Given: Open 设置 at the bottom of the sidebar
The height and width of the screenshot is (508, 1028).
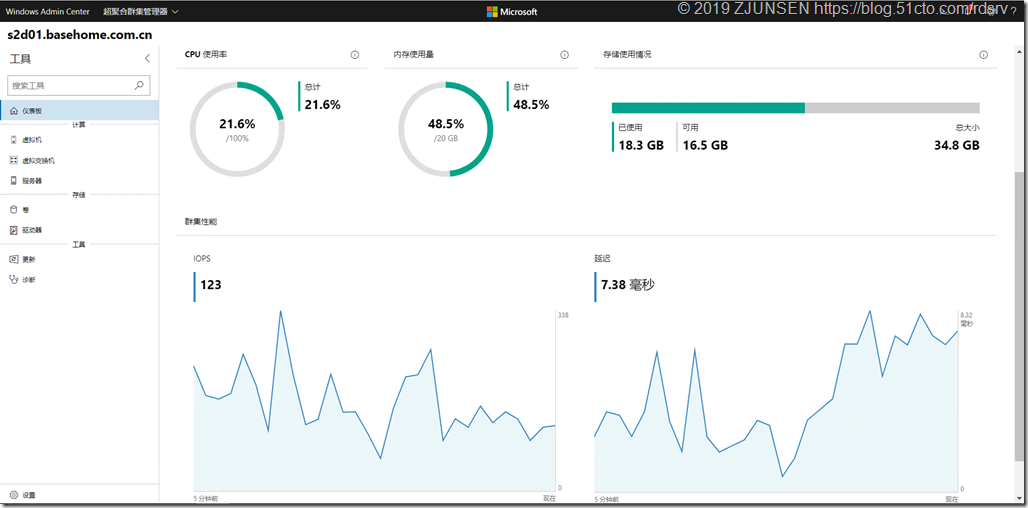Looking at the screenshot, I should coord(79,495).
